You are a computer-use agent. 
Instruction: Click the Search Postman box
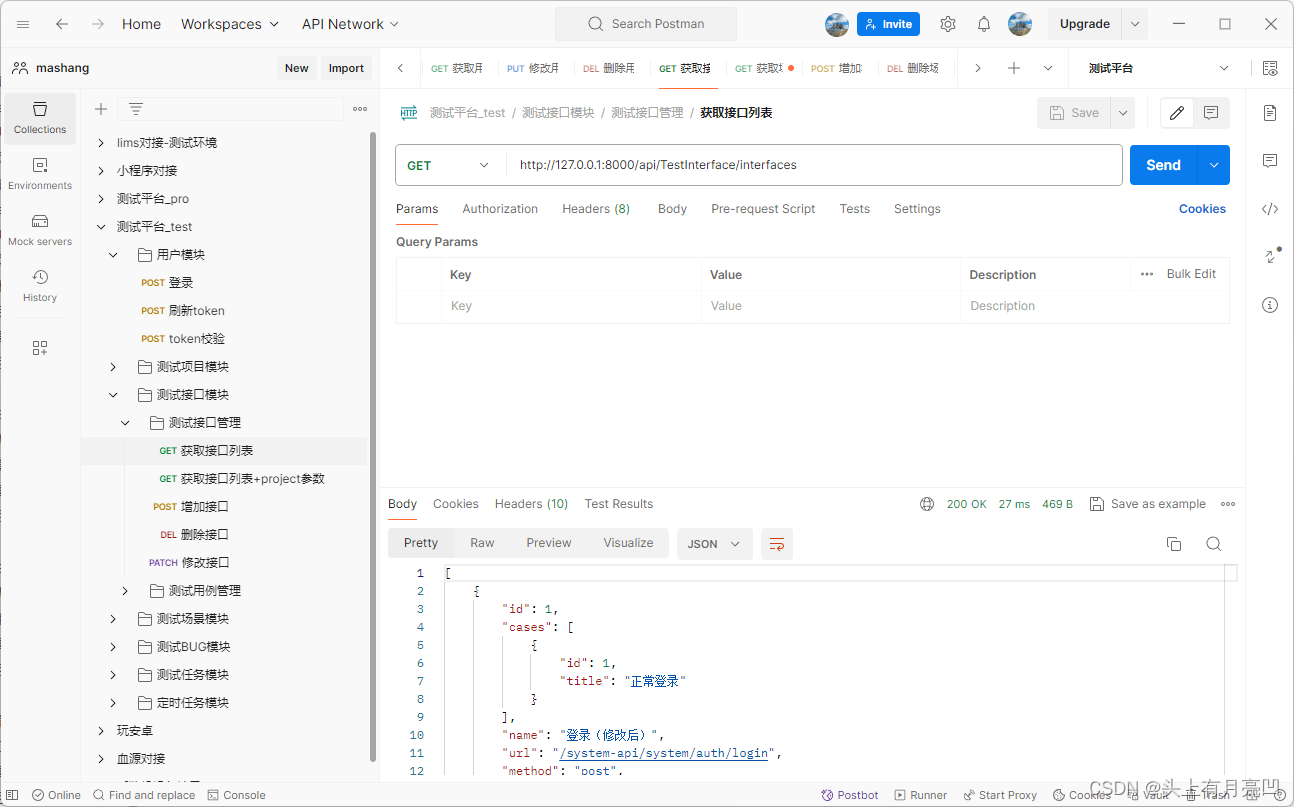(x=646, y=24)
